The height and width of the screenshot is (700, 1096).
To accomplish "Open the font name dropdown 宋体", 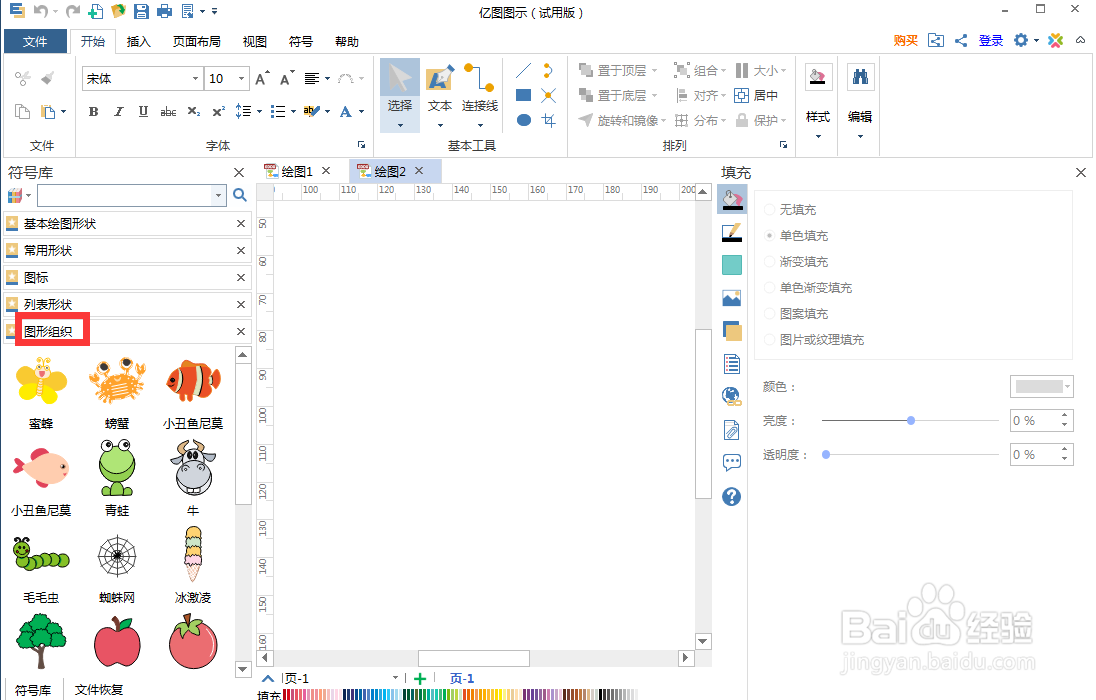I will tap(195, 78).
